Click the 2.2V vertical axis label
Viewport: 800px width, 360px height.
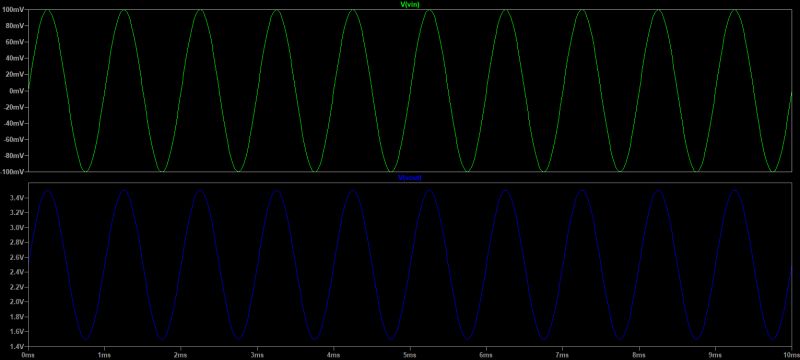click(x=17, y=287)
